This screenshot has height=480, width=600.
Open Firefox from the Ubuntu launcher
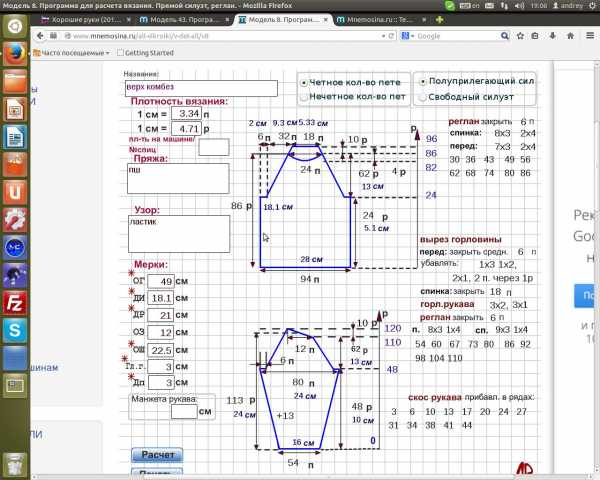(14, 55)
